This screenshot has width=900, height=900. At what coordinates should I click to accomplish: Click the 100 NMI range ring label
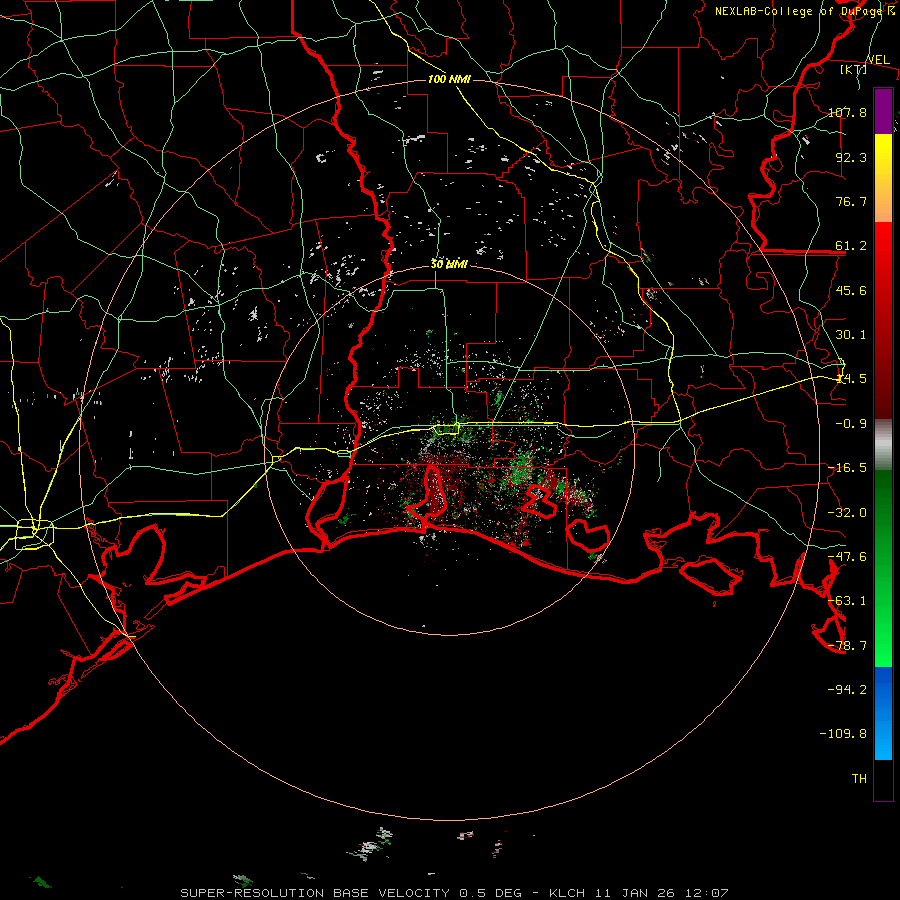click(449, 79)
